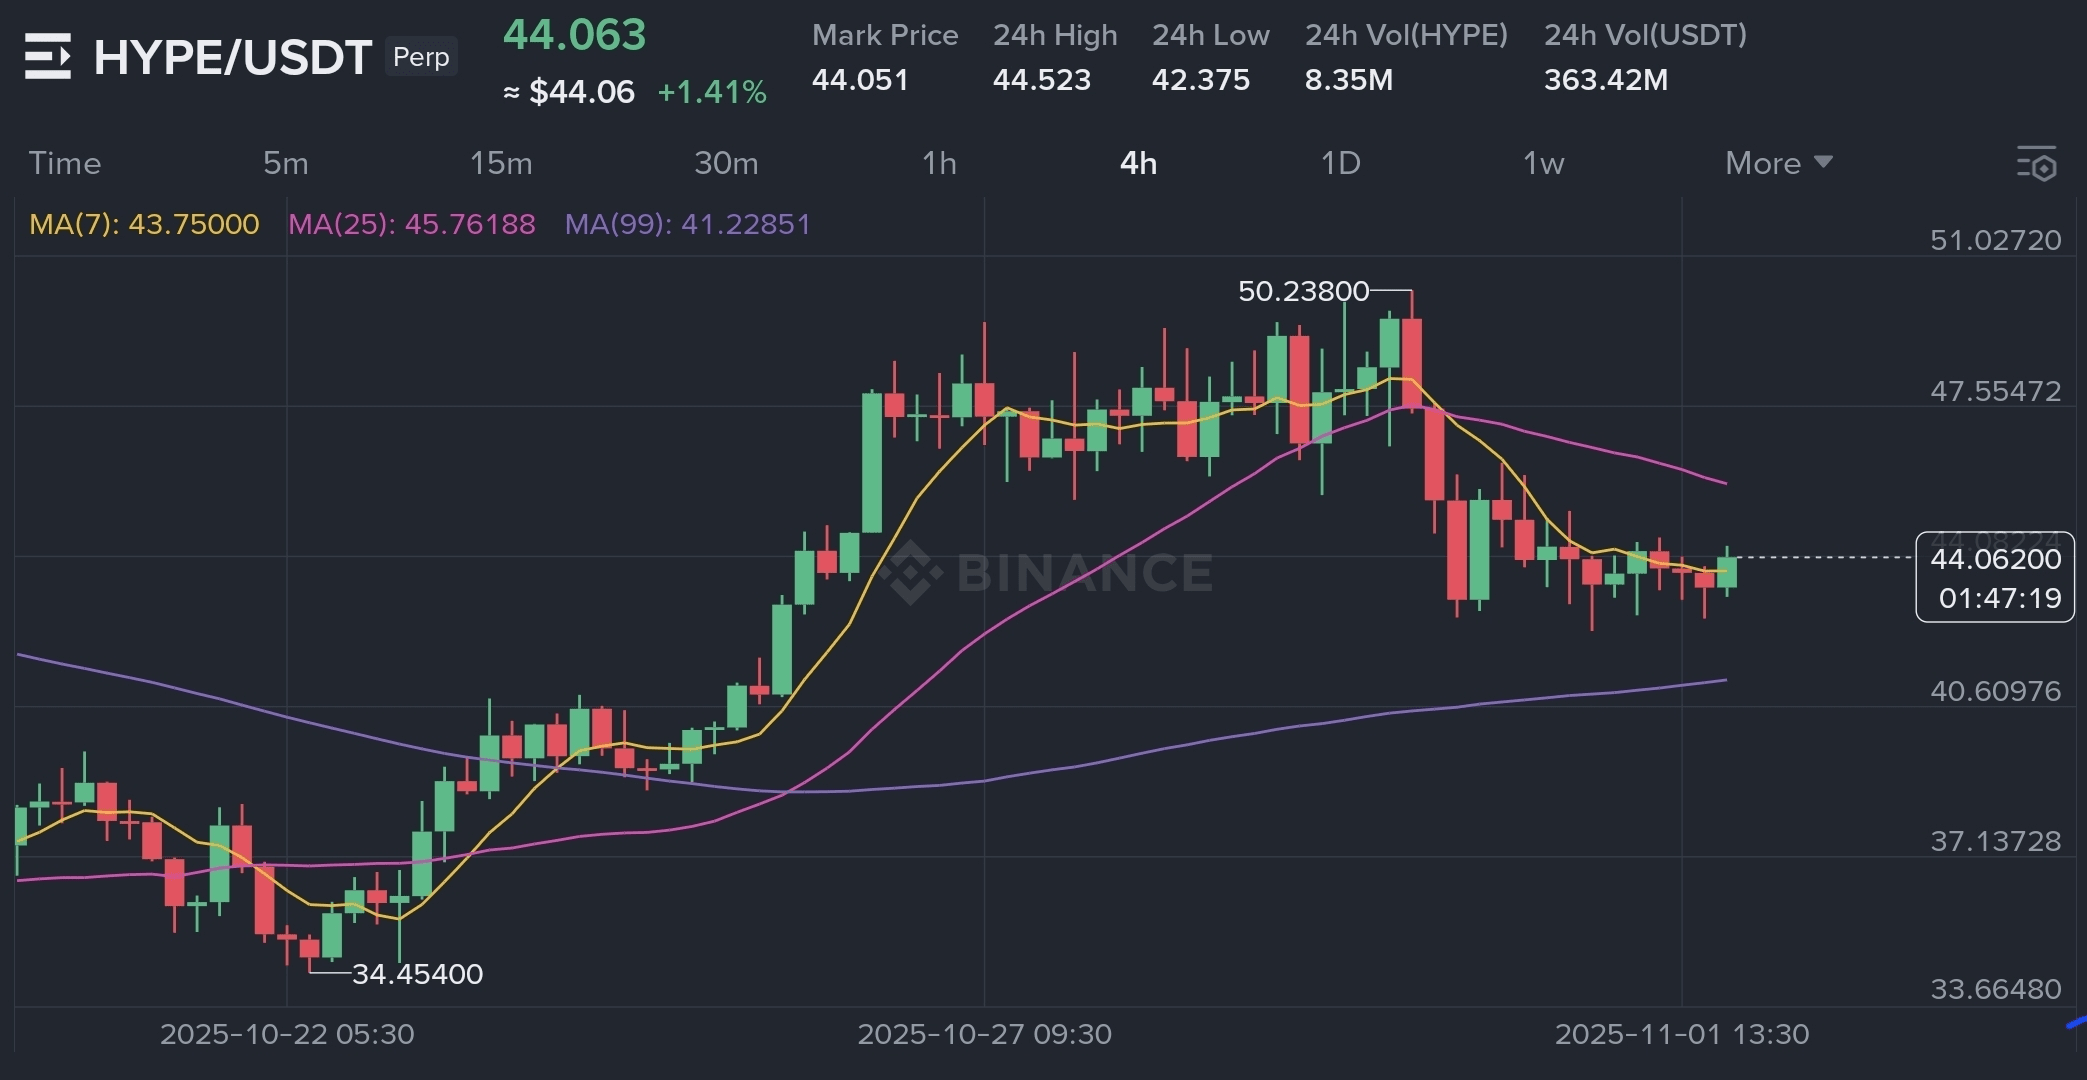Open the hamburger menu beside HYPE/USDT
The width and height of the screenshot is (2087, 1080).
pyautogui.click(x=47, y=56)
